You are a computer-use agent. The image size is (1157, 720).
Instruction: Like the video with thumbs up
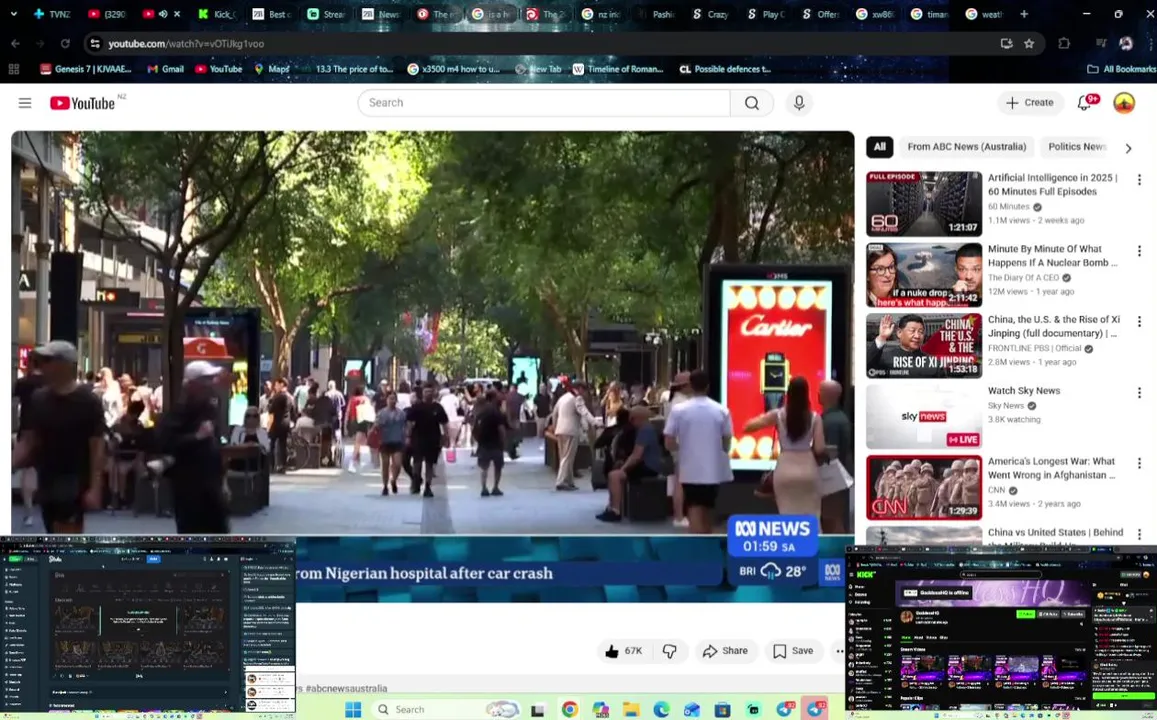coord(624,651)
